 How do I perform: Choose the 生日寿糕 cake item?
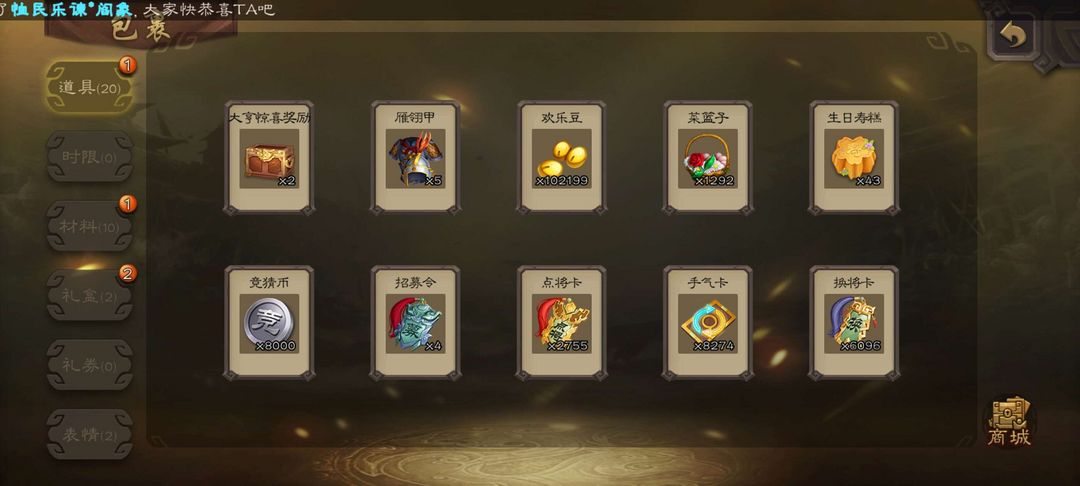tap(853, 158)
